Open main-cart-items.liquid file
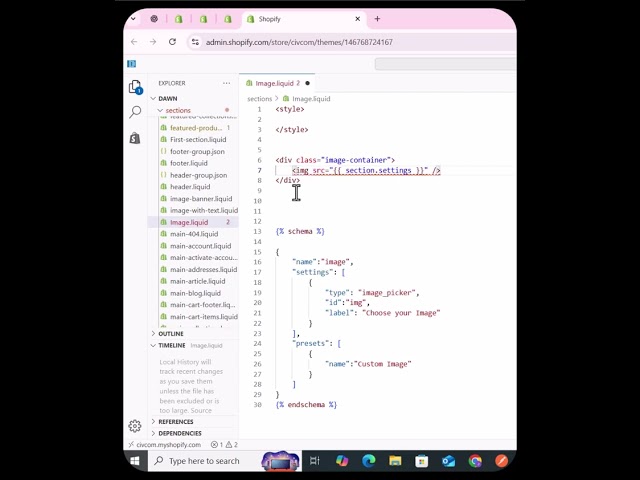The height and width of the screenshot is (480, 640). tap(204, 317)
